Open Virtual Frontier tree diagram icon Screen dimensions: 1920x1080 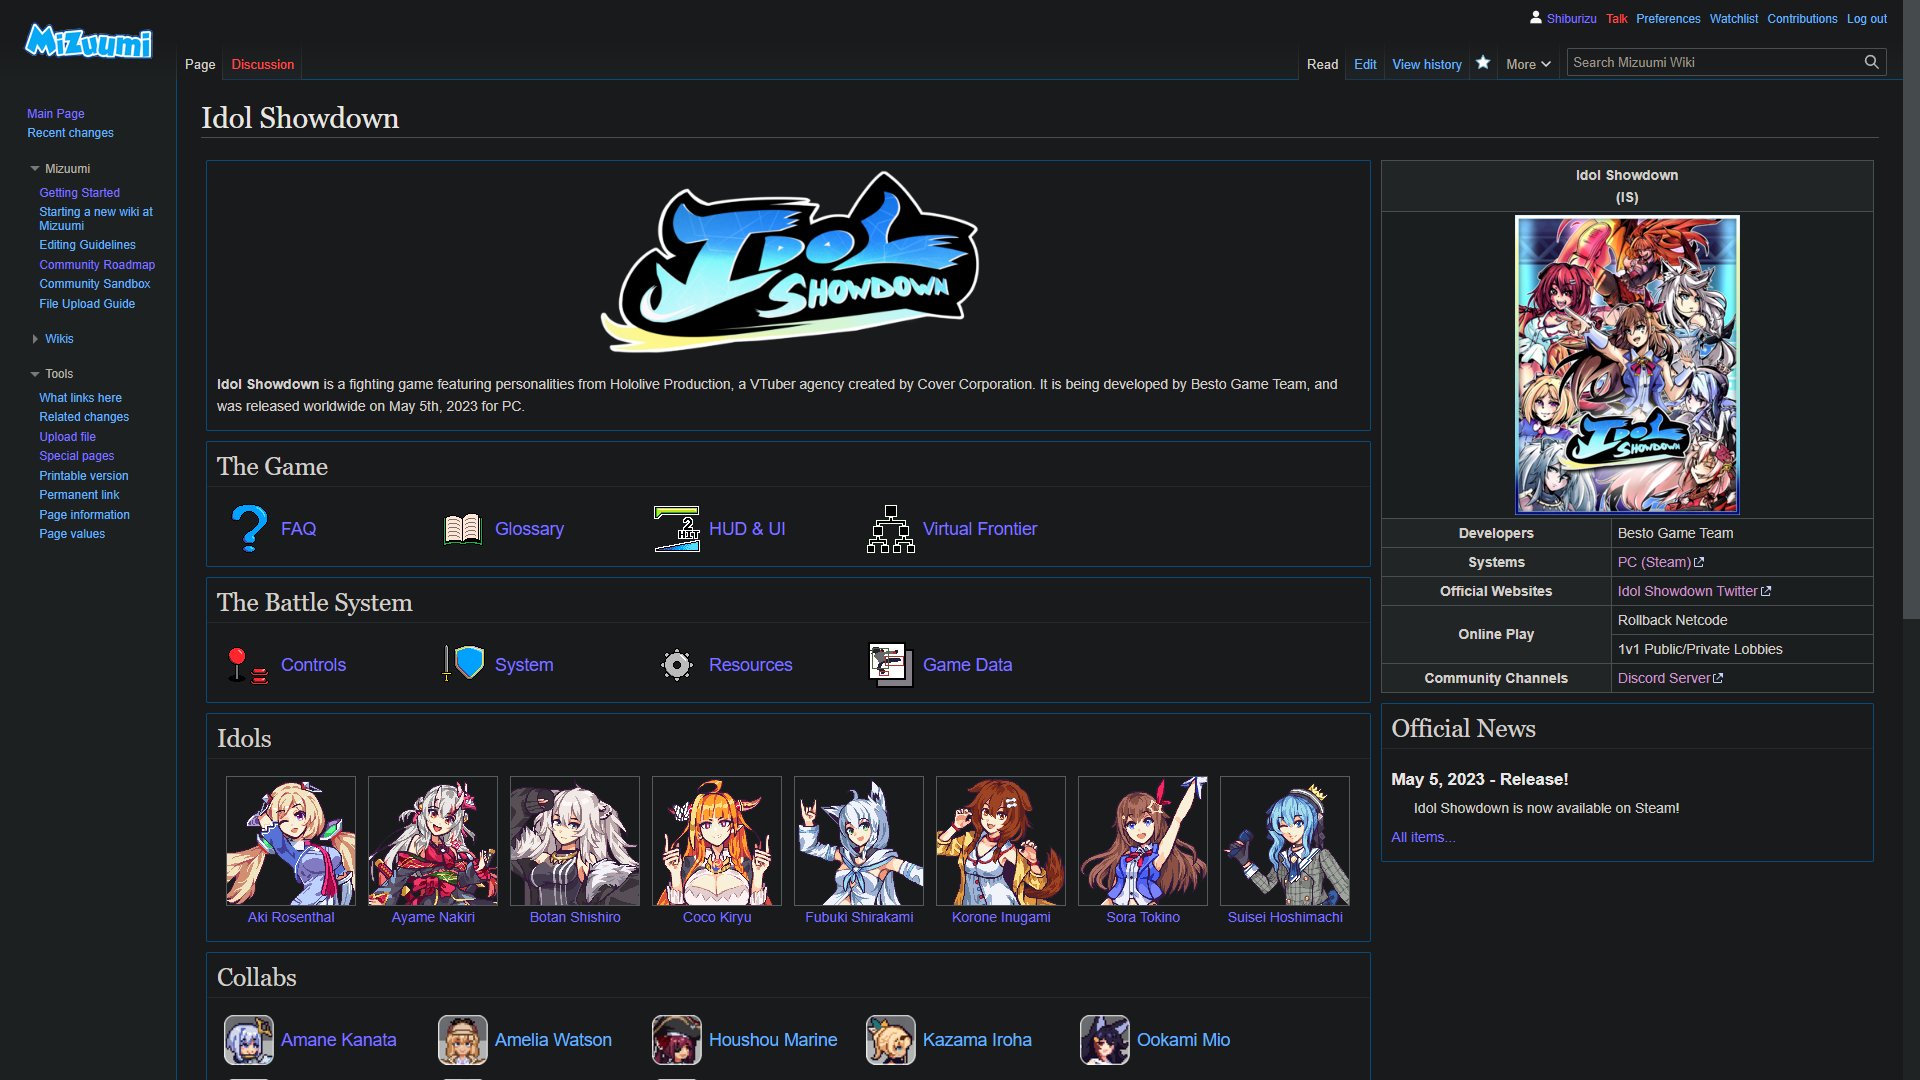tap(891, 529)
